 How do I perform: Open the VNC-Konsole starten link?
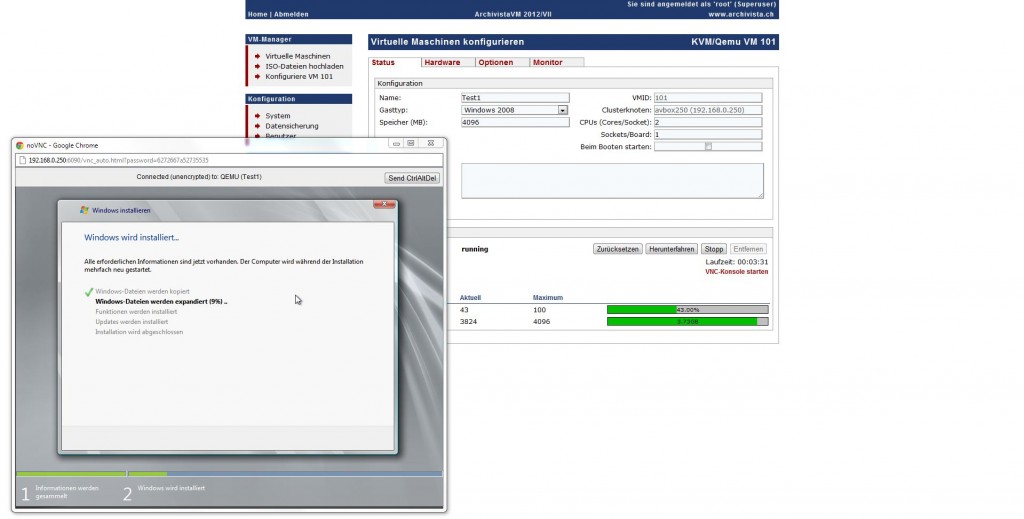736,272
